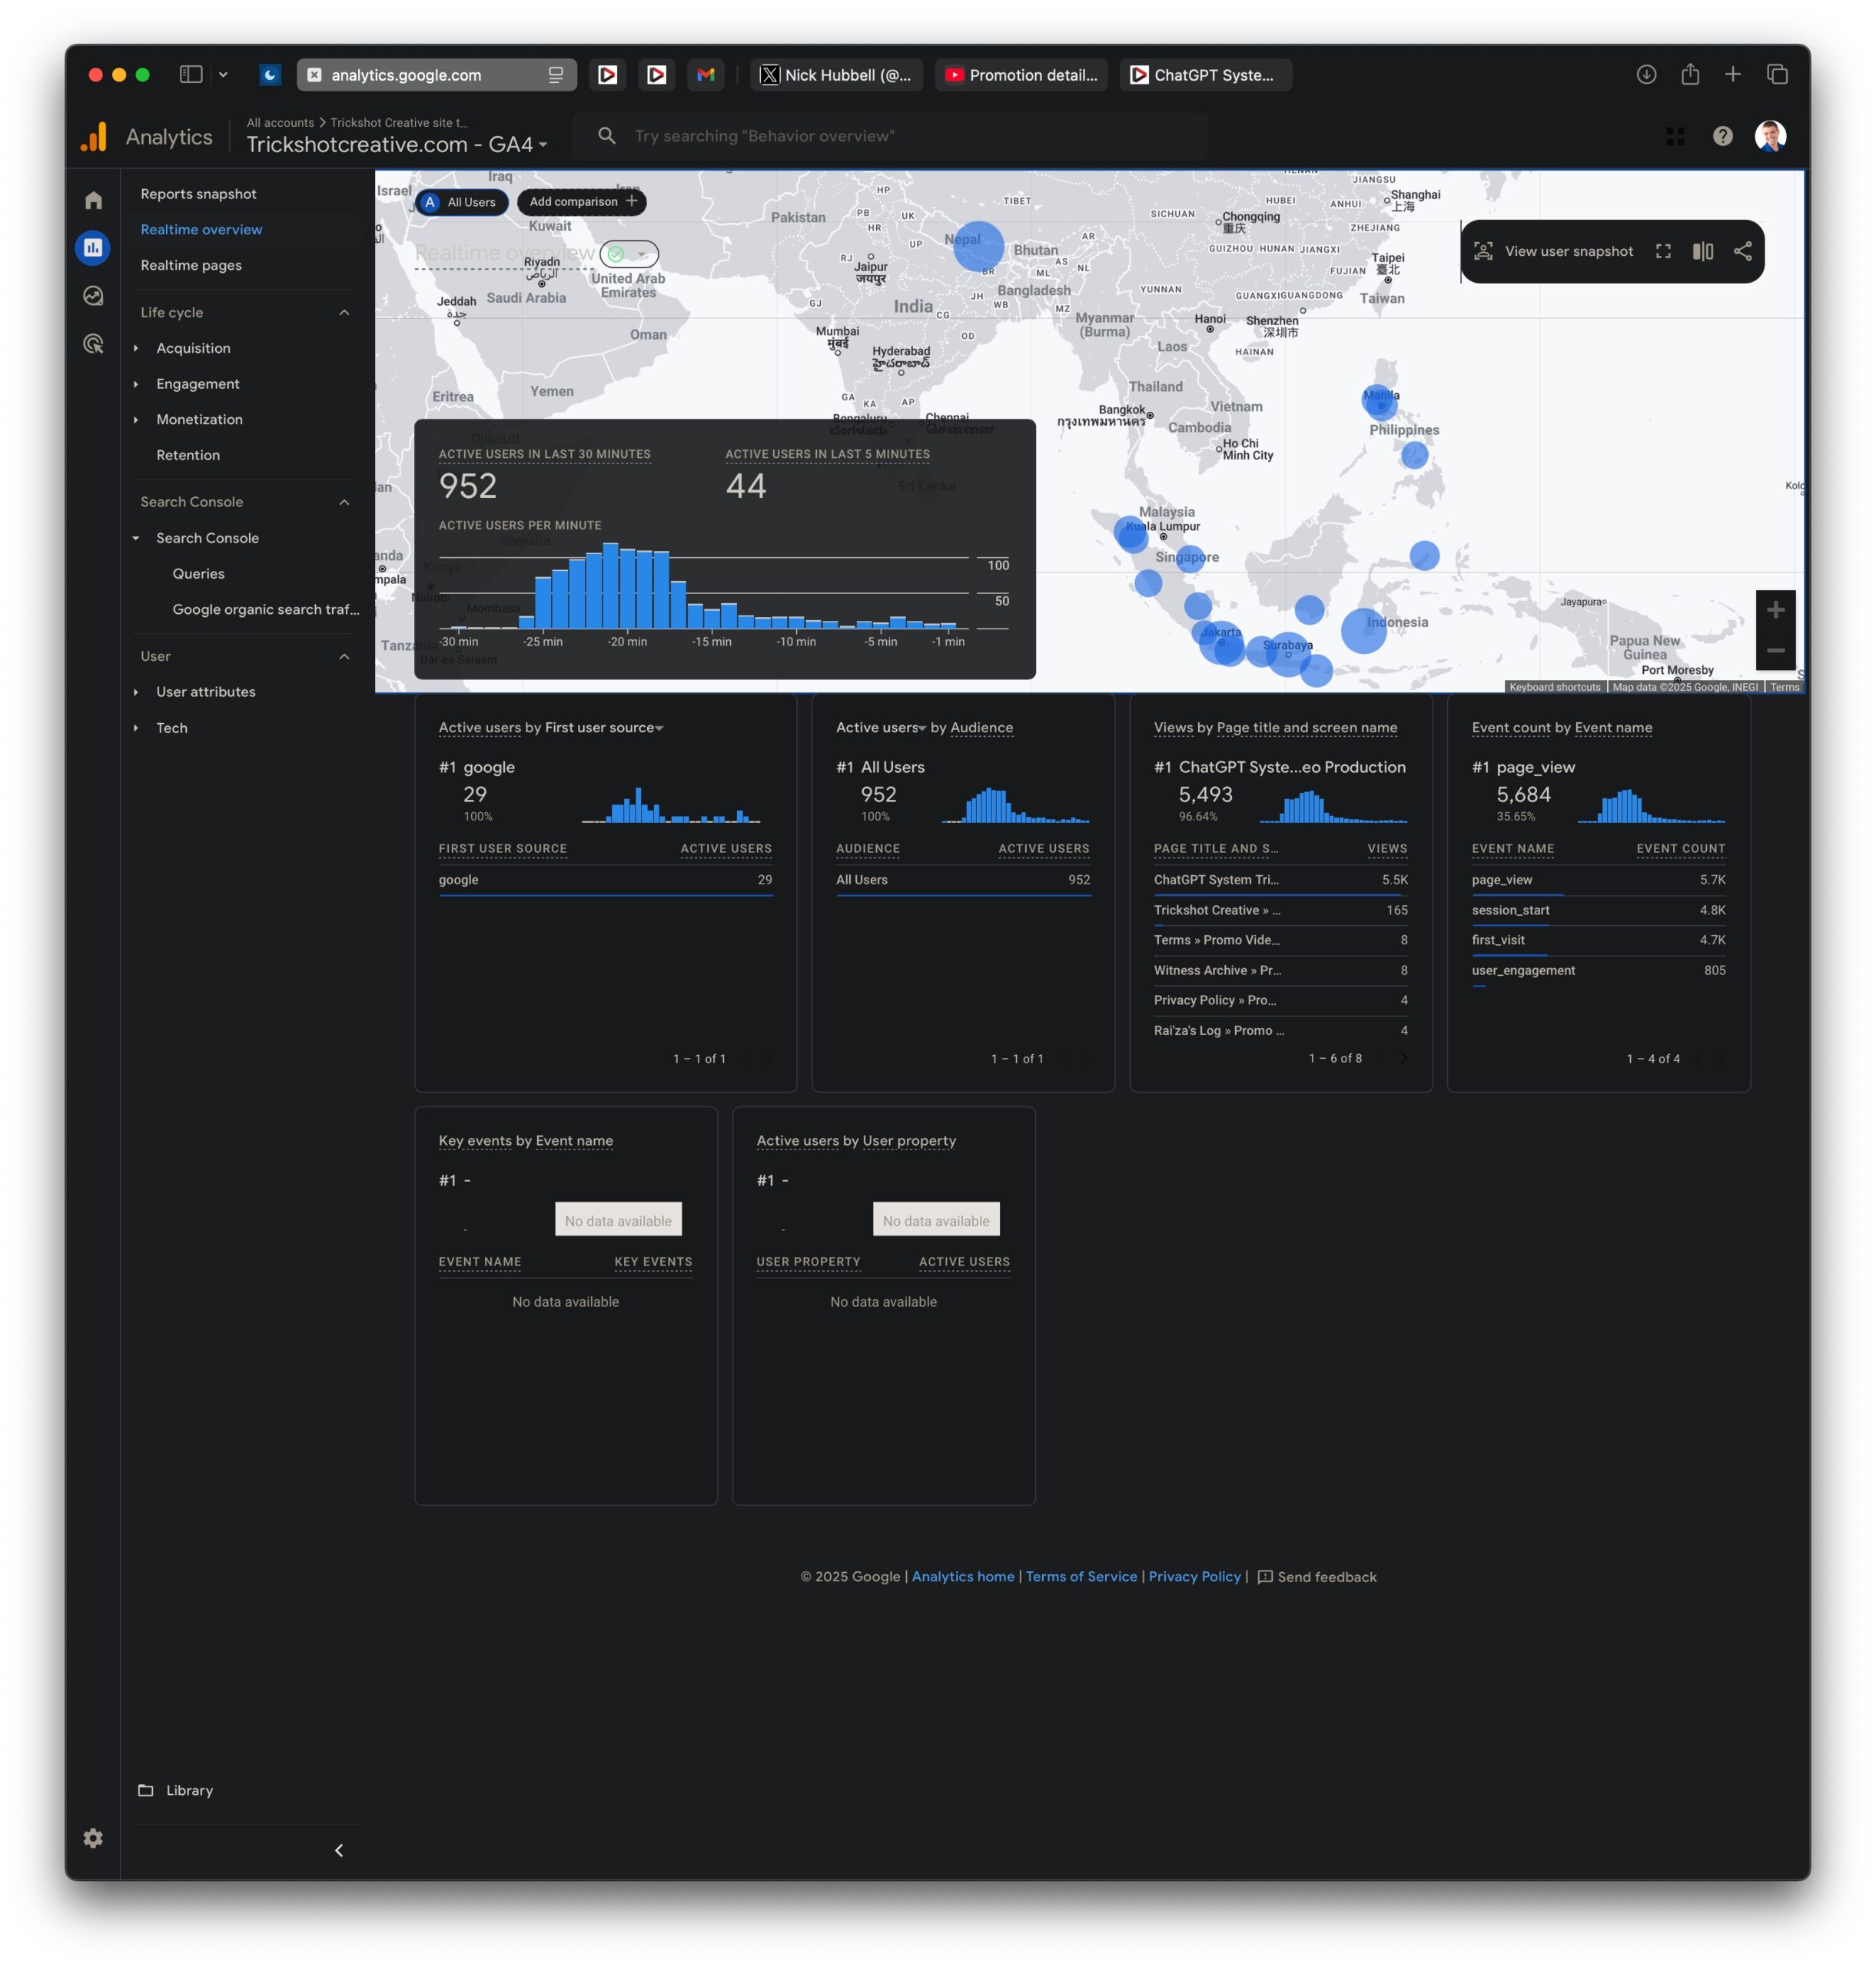Collapse the Life cycle section
This screenshot has width=1876, height=1967.
click(x=344, y=312)
